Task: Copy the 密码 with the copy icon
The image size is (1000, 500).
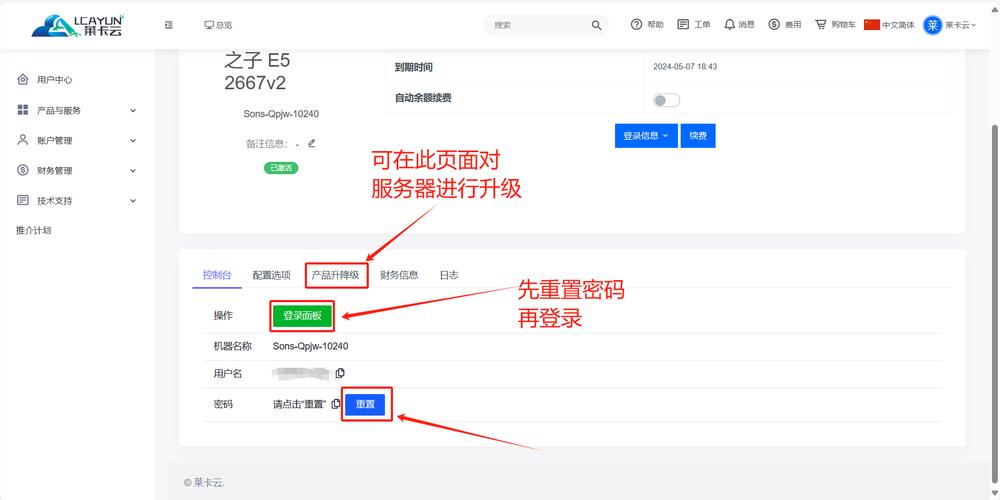Action: pos(336,404)
